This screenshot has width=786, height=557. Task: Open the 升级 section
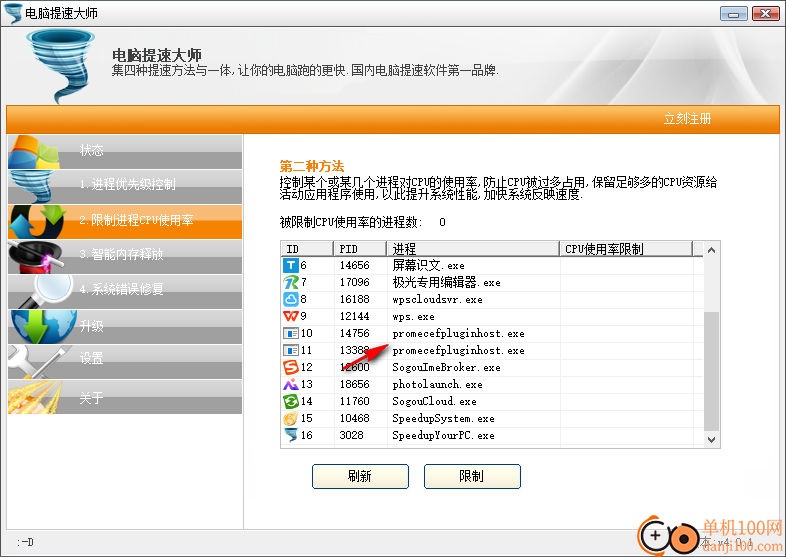125,326
